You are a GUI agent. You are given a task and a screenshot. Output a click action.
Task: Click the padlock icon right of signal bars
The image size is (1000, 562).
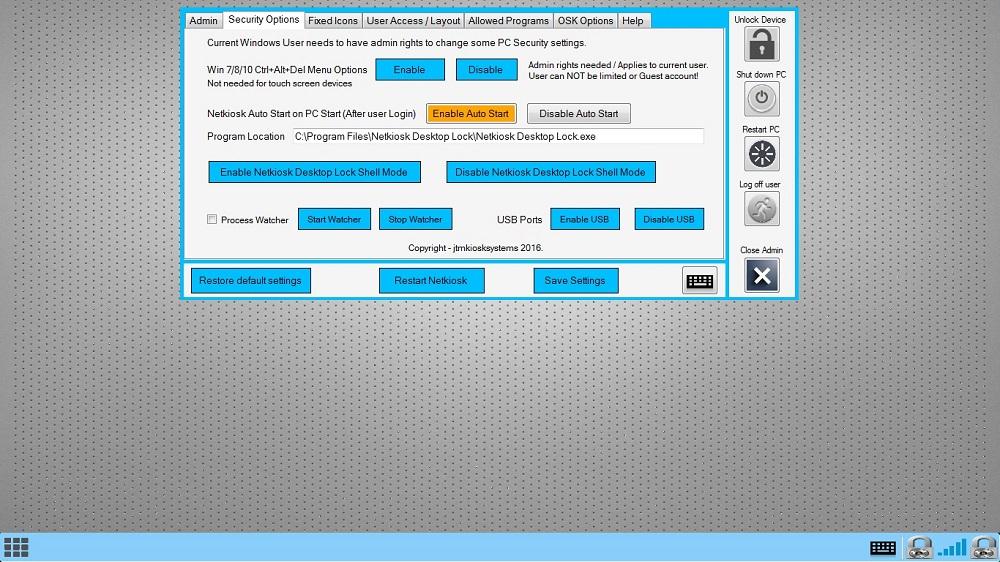click(x=983, y=547)
